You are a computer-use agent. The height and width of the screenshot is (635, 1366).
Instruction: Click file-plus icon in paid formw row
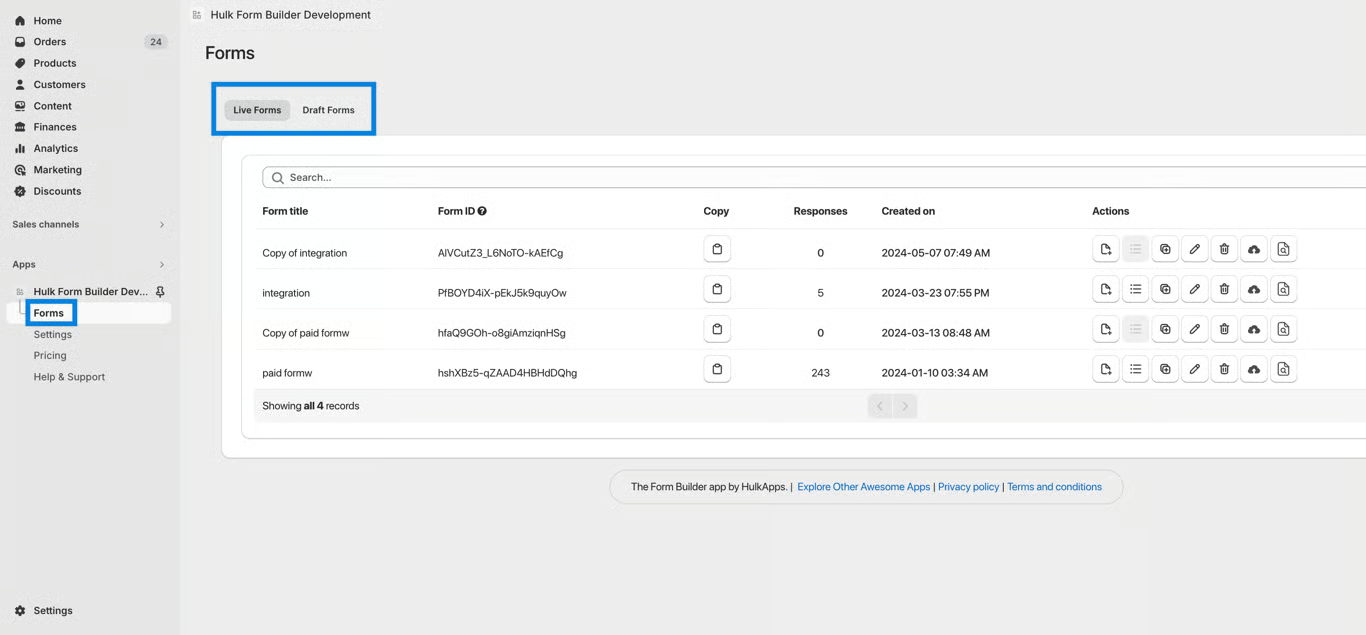[x=1106, y=369]
